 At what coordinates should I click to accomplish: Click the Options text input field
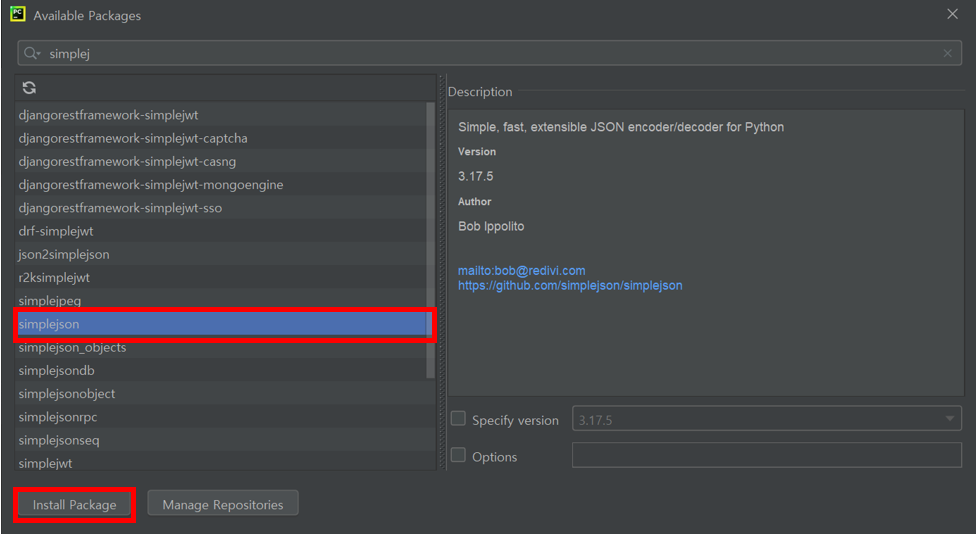(767, 455)
